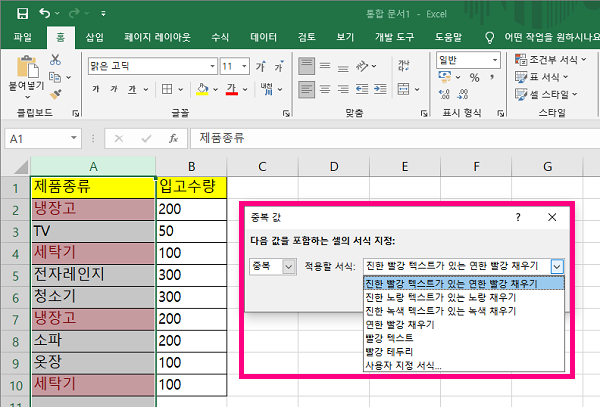Open the Quick Access Toolbar customize arrow
Viewport: 600px width, 407px height.
pos(103,13)
